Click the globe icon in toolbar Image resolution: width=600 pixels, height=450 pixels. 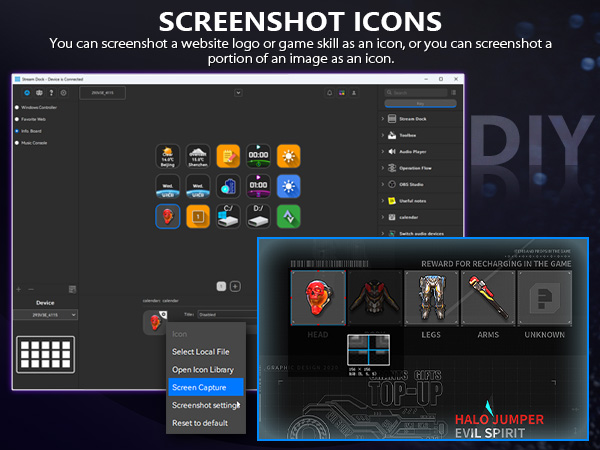click(x=39, y=93)
